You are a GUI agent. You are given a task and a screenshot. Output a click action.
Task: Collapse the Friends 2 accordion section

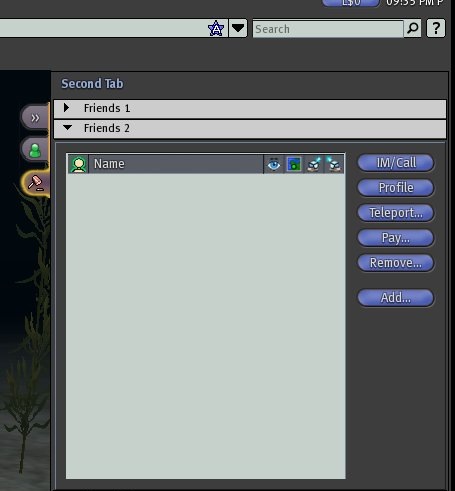pyautogui.click(x=250, y=129)
